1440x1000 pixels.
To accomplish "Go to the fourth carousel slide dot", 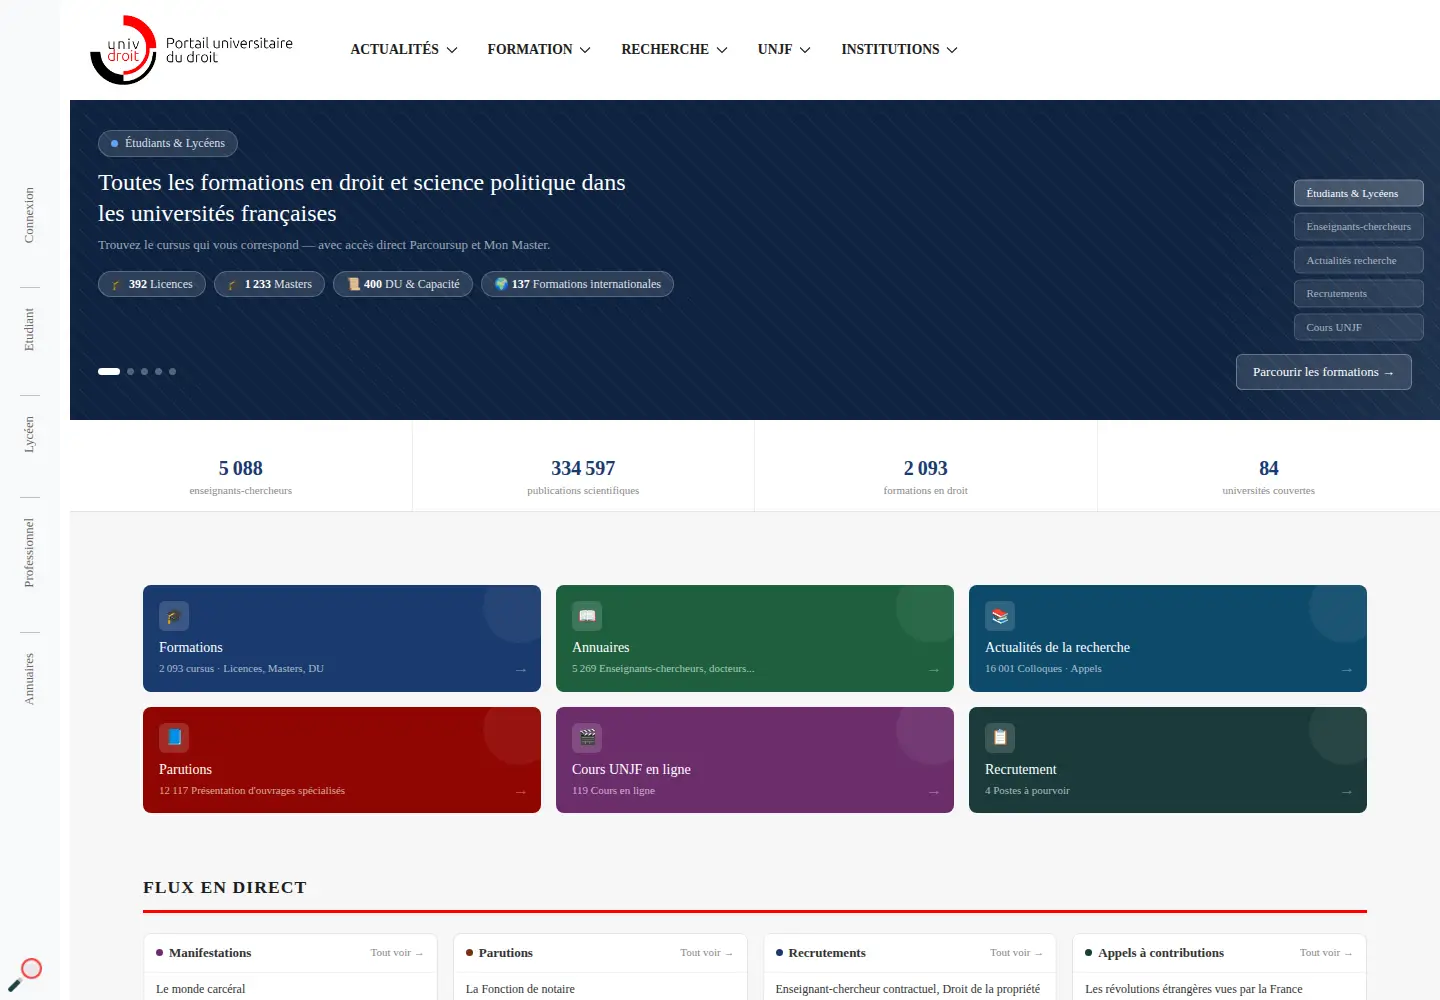I will pos(159,371).
